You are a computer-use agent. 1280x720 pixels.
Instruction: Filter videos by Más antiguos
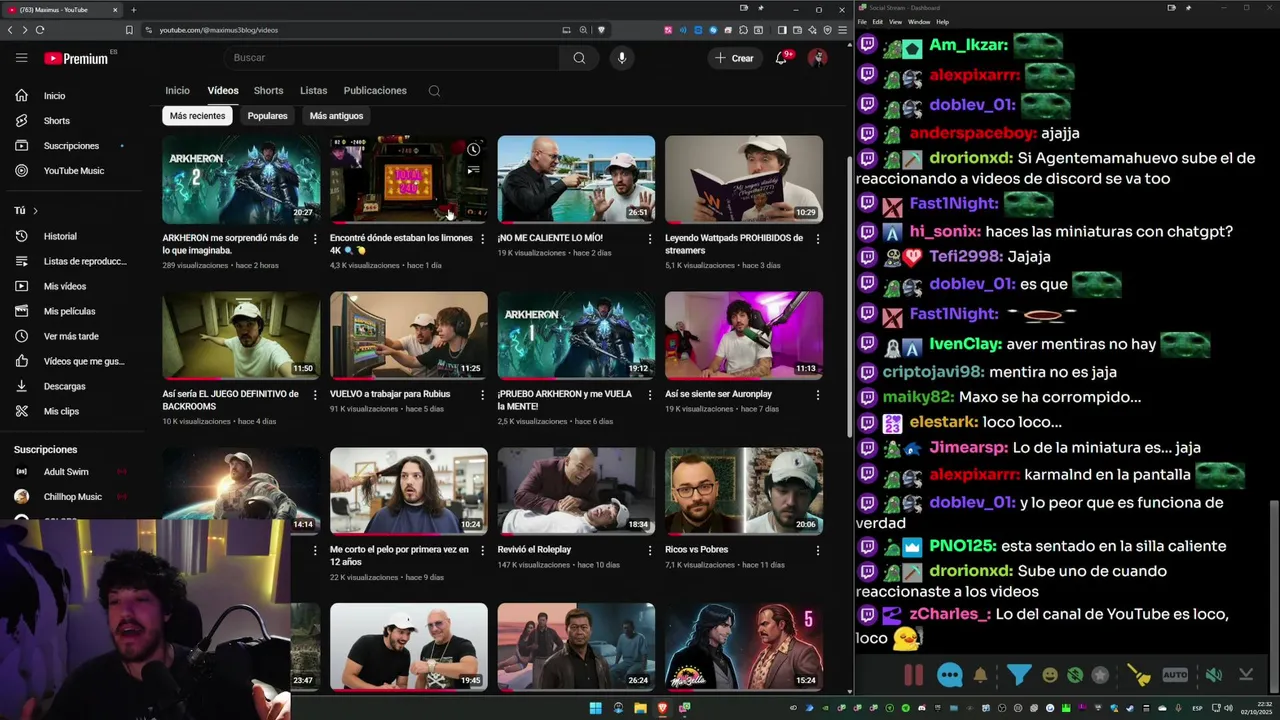(x=336, y=116)
